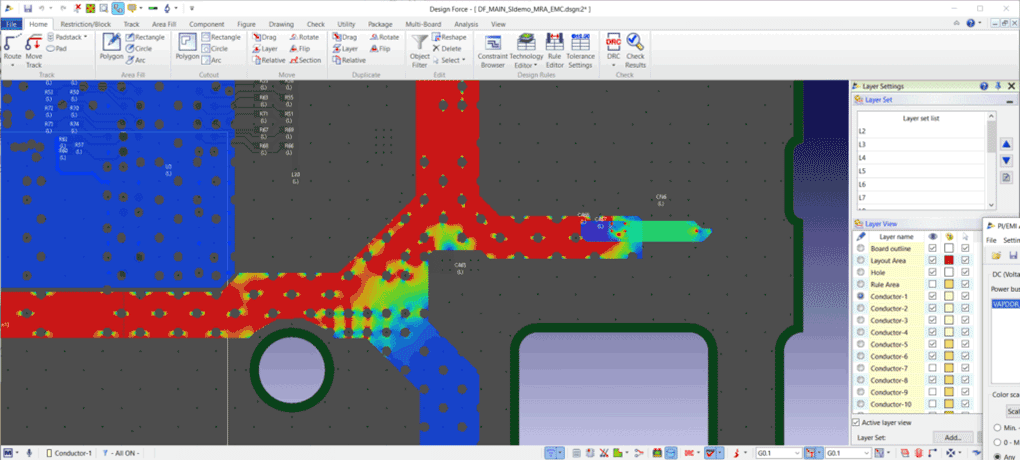Open the Constraint Browser
Viewport: 1020px width, 460px height.
tap(493, 48)
